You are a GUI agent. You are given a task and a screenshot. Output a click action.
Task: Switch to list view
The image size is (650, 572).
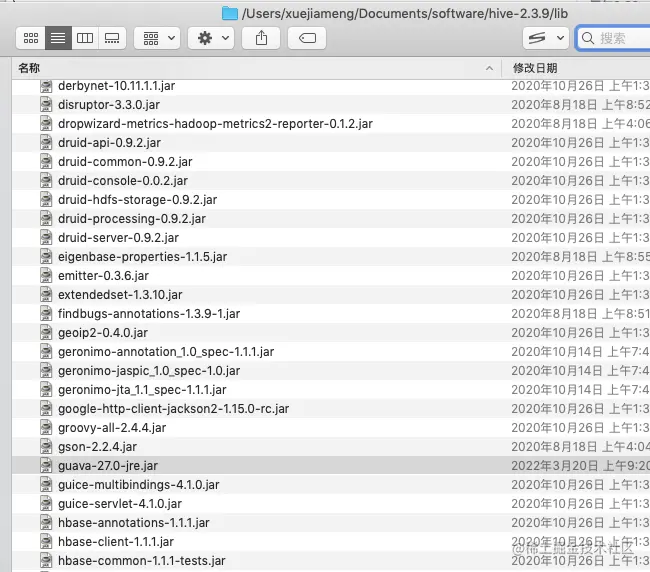58,38
